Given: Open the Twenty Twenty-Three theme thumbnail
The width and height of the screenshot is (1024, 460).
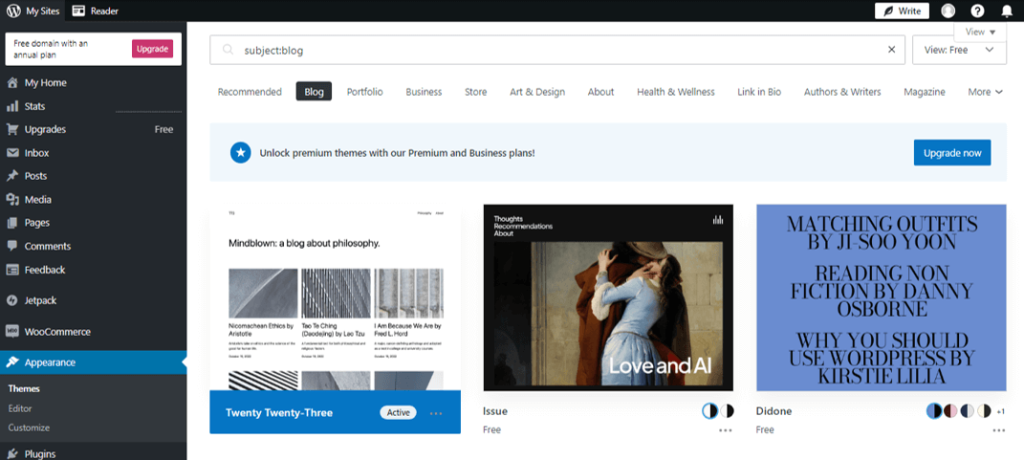Looking at the screenshot, I should click(335, 297).
